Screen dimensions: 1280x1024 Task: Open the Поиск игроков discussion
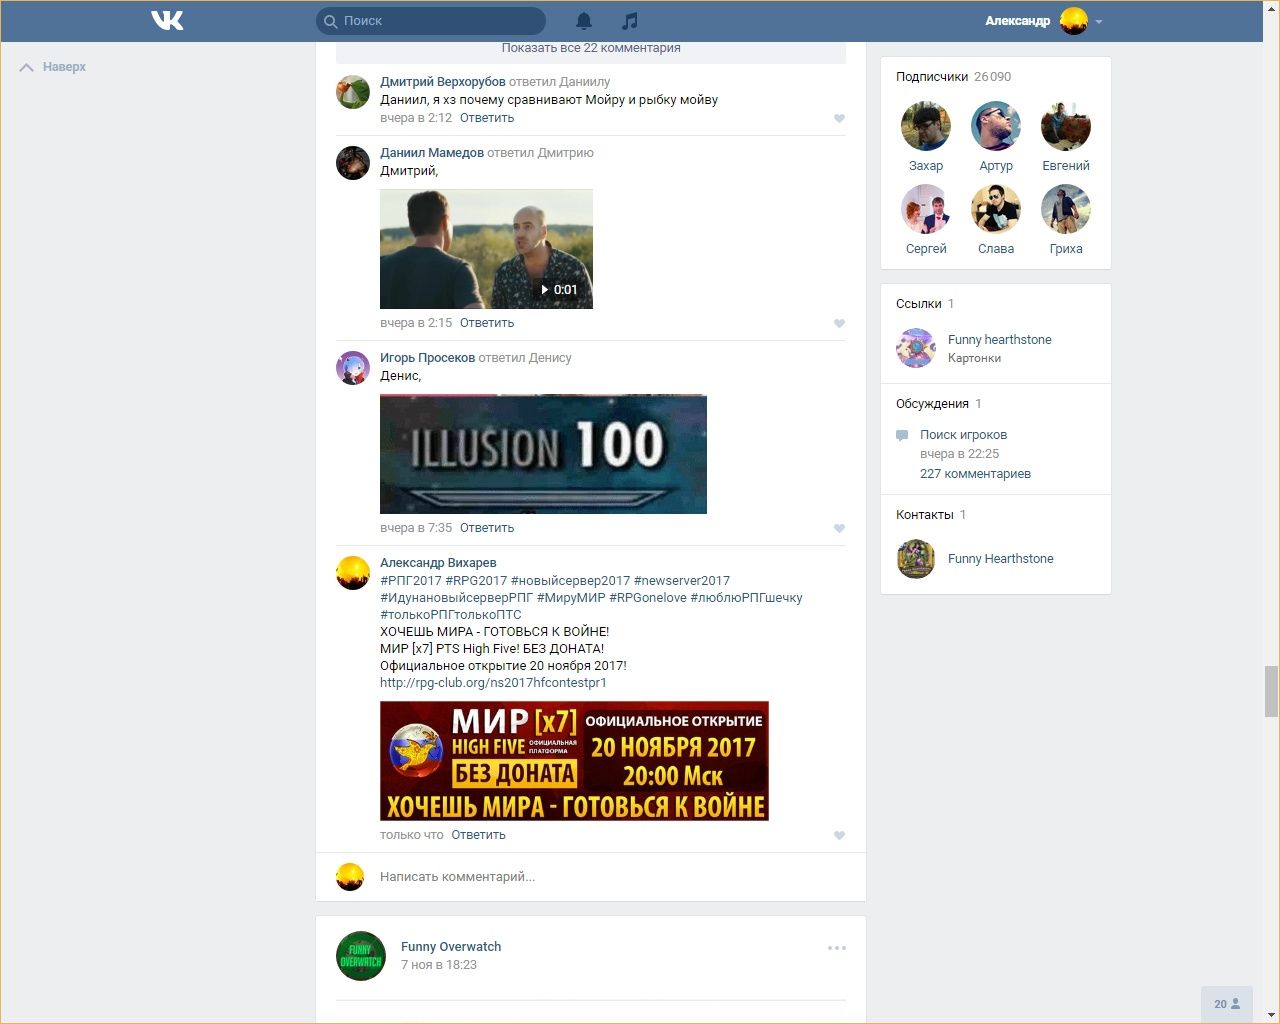coord(963,435)
